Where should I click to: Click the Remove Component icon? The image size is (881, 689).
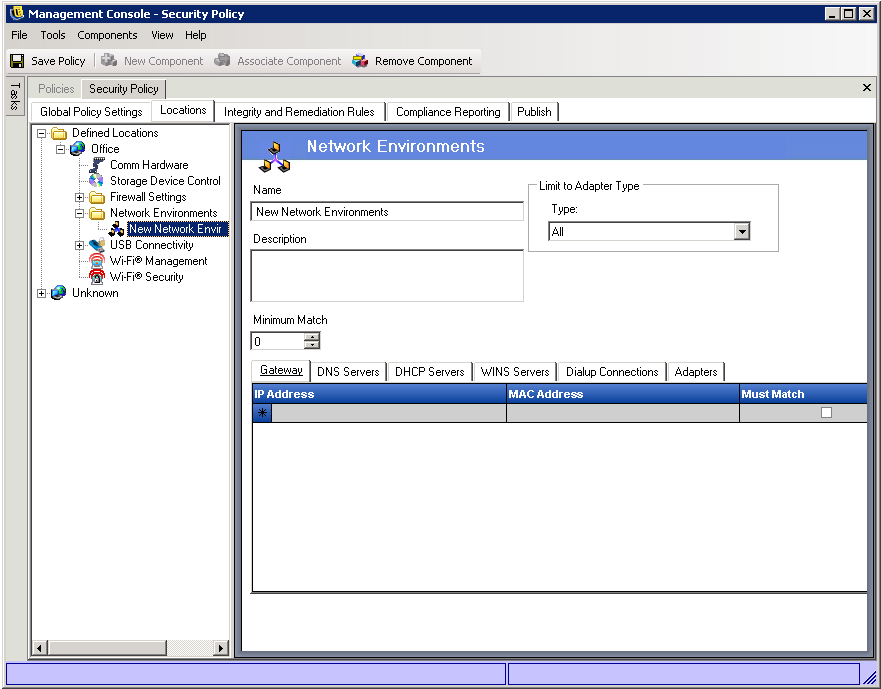pos(360,61)
